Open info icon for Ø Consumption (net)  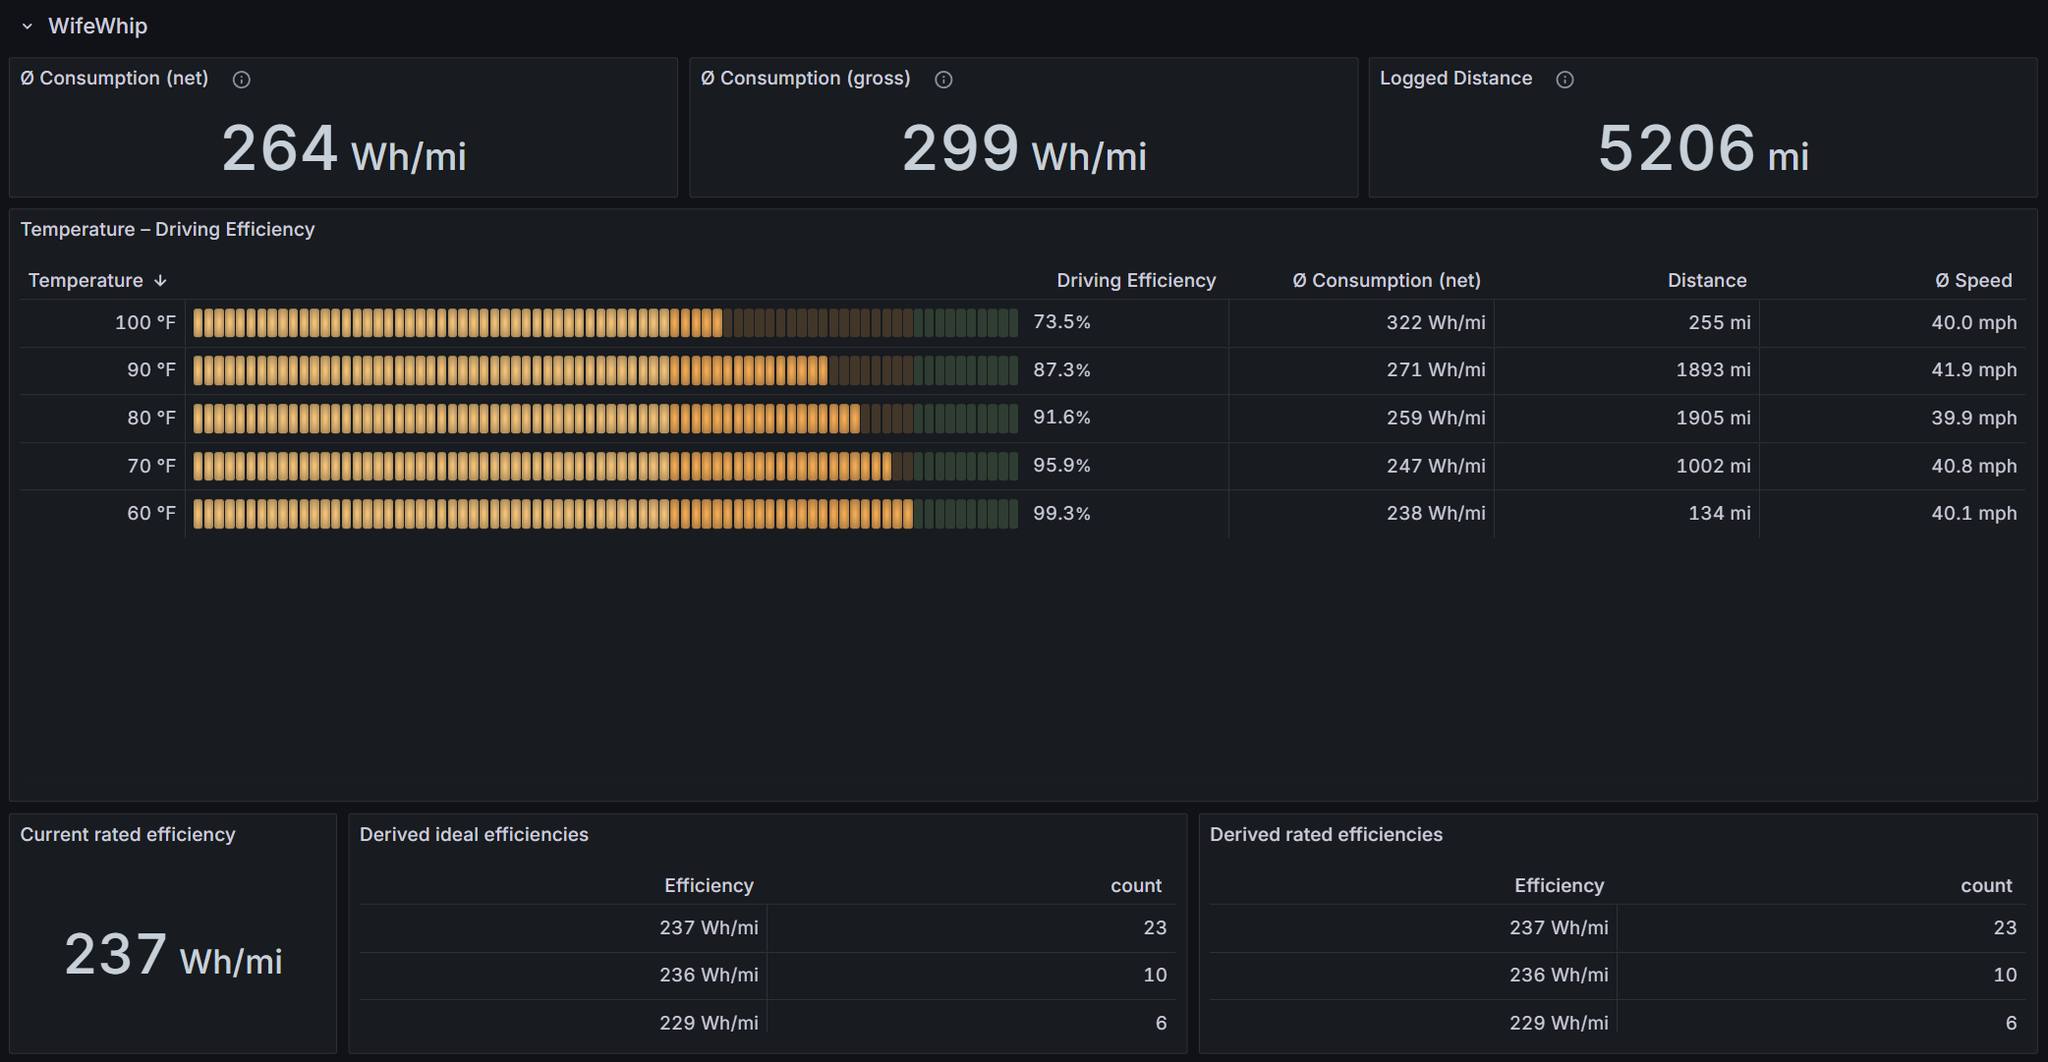pos(241,79)
